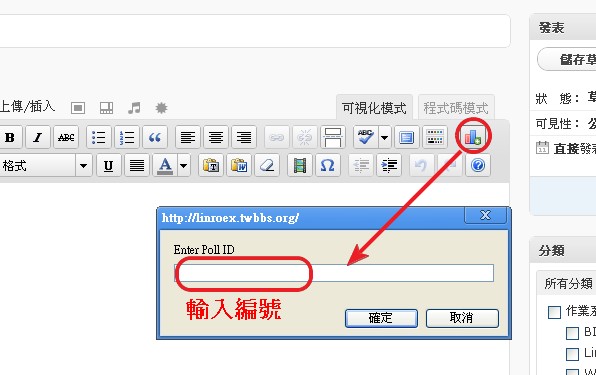The image size is (596, 375).
Task: Toggle bold formatting button
Action: click(x=10, y=137)
